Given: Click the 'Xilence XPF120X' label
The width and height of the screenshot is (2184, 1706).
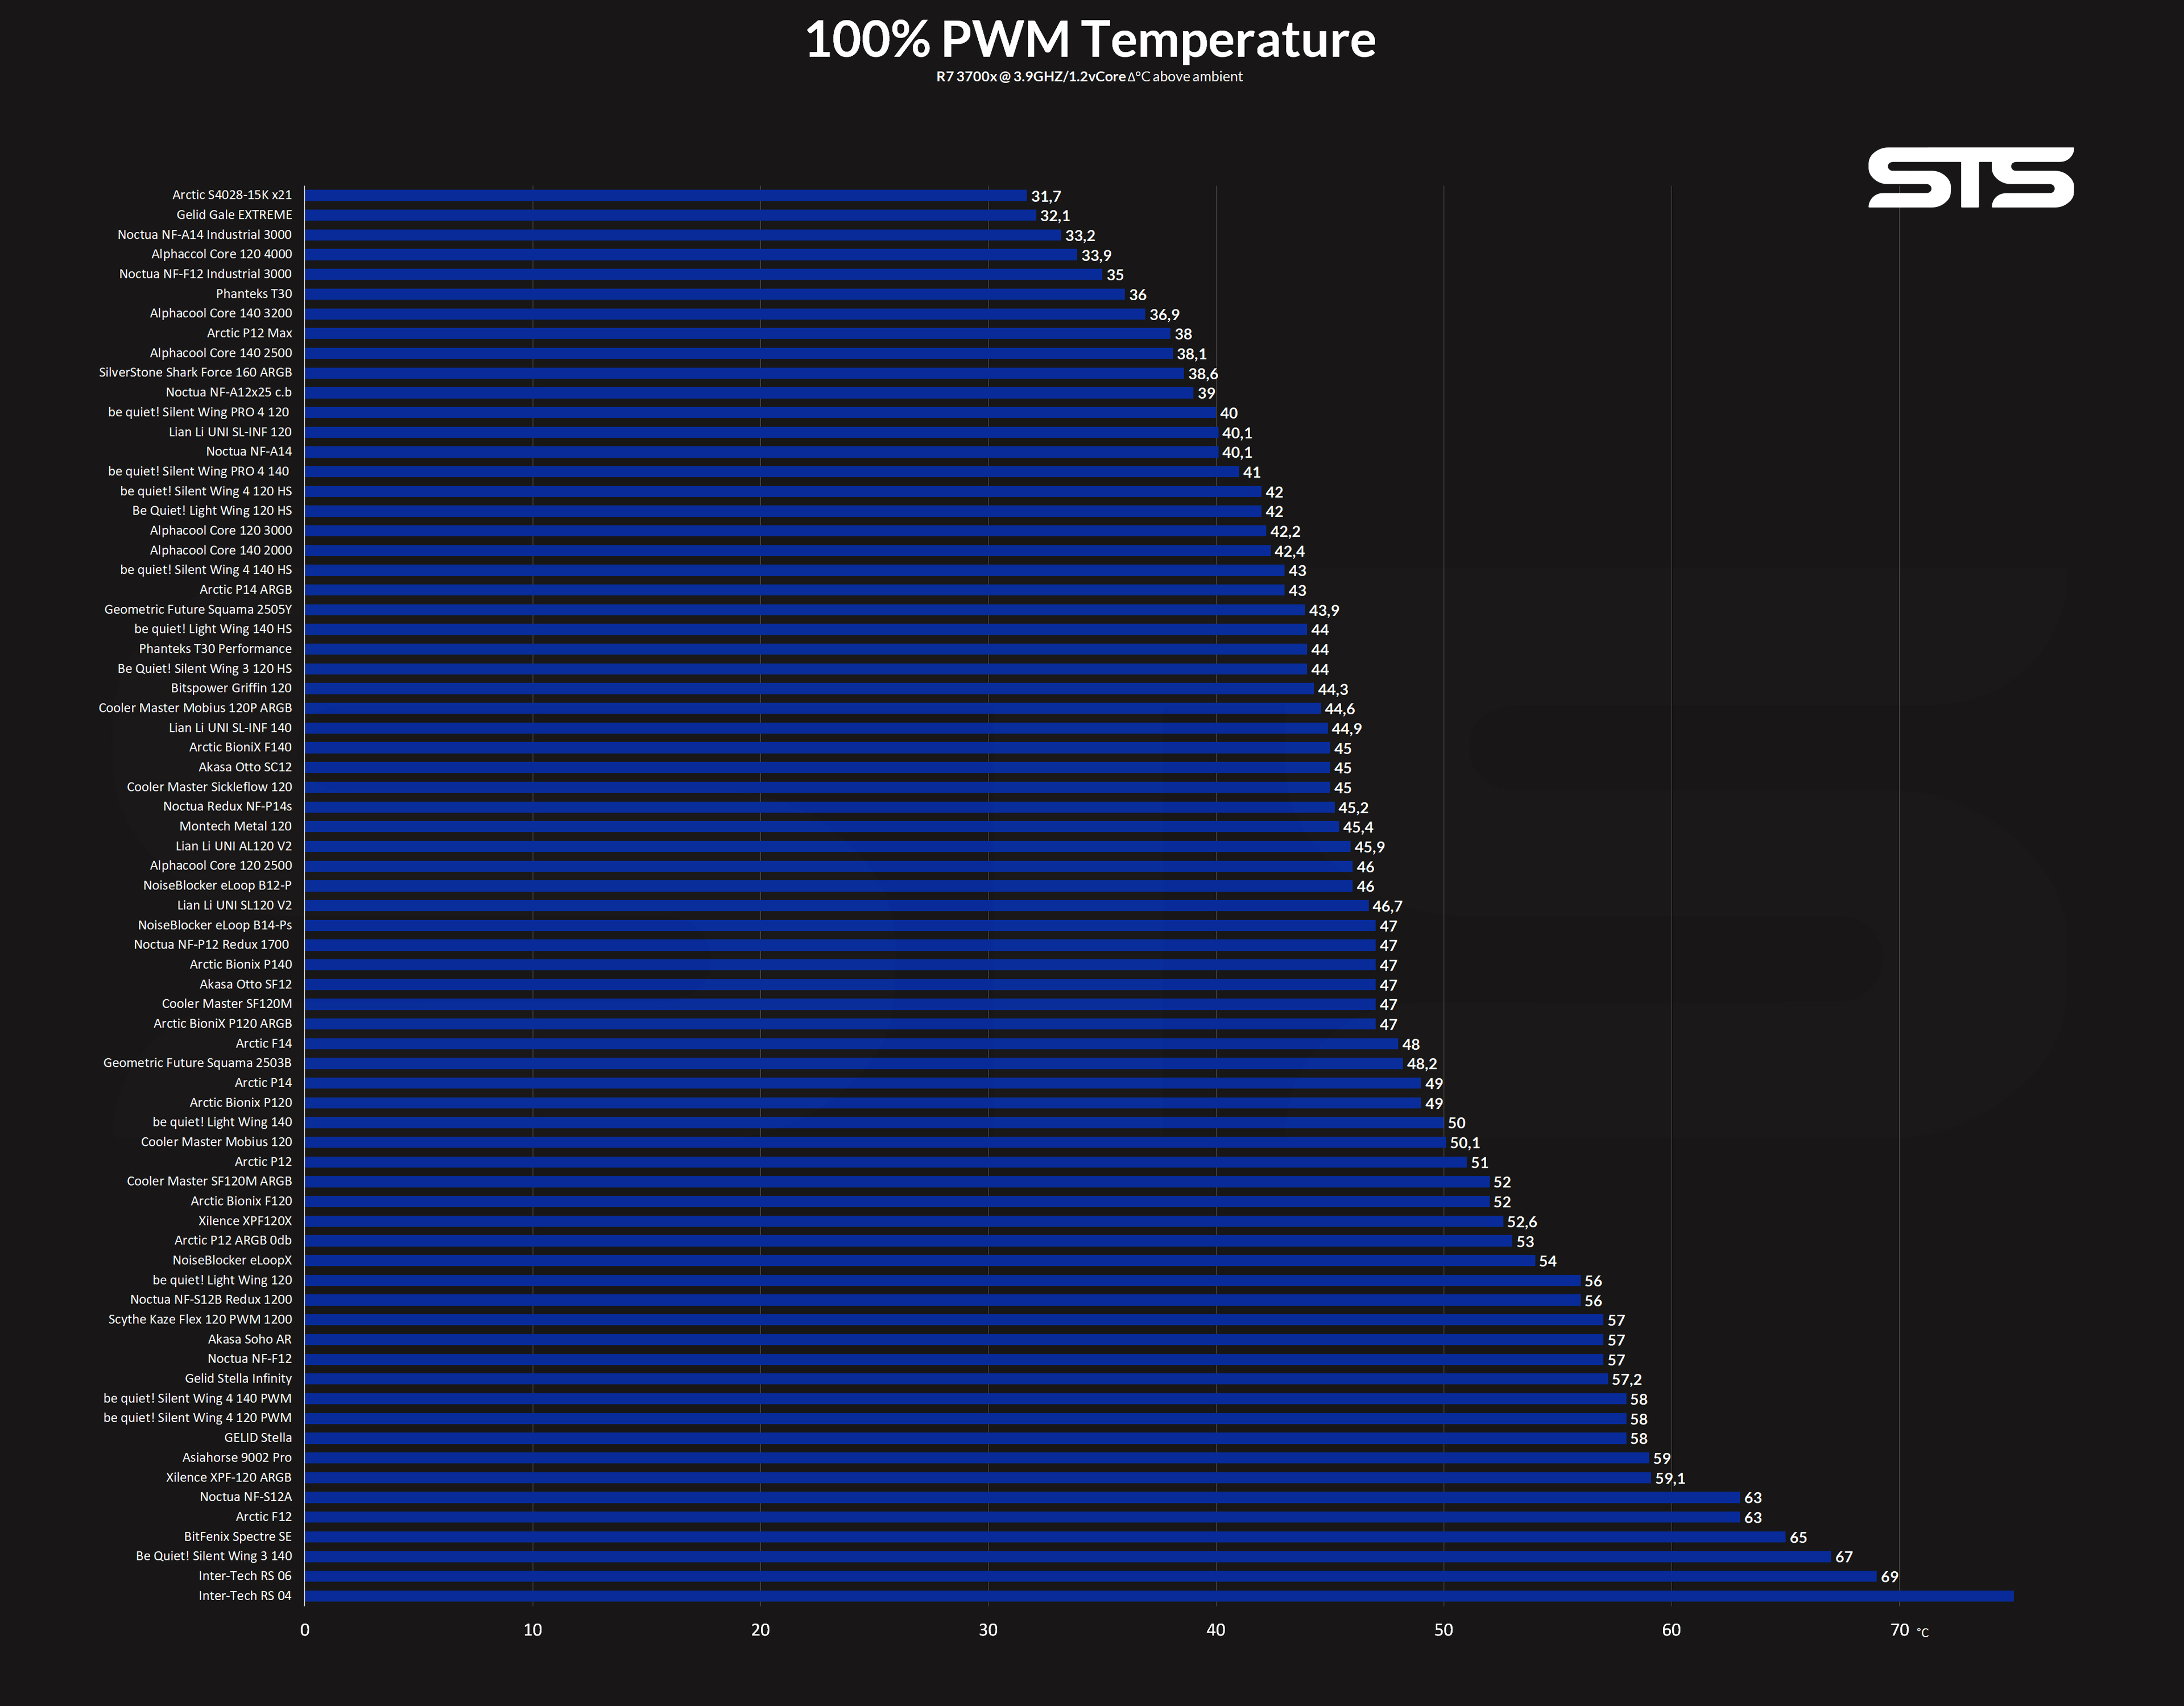Looking at the screenshot, I should pos(245,1221).
